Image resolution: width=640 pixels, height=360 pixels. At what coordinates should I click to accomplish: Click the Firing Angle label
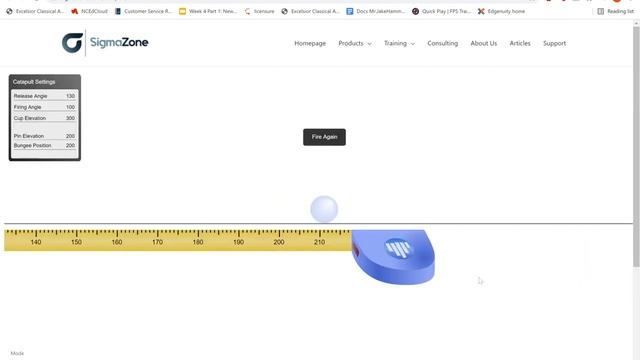pyautogui.click(x=27, y=107)
